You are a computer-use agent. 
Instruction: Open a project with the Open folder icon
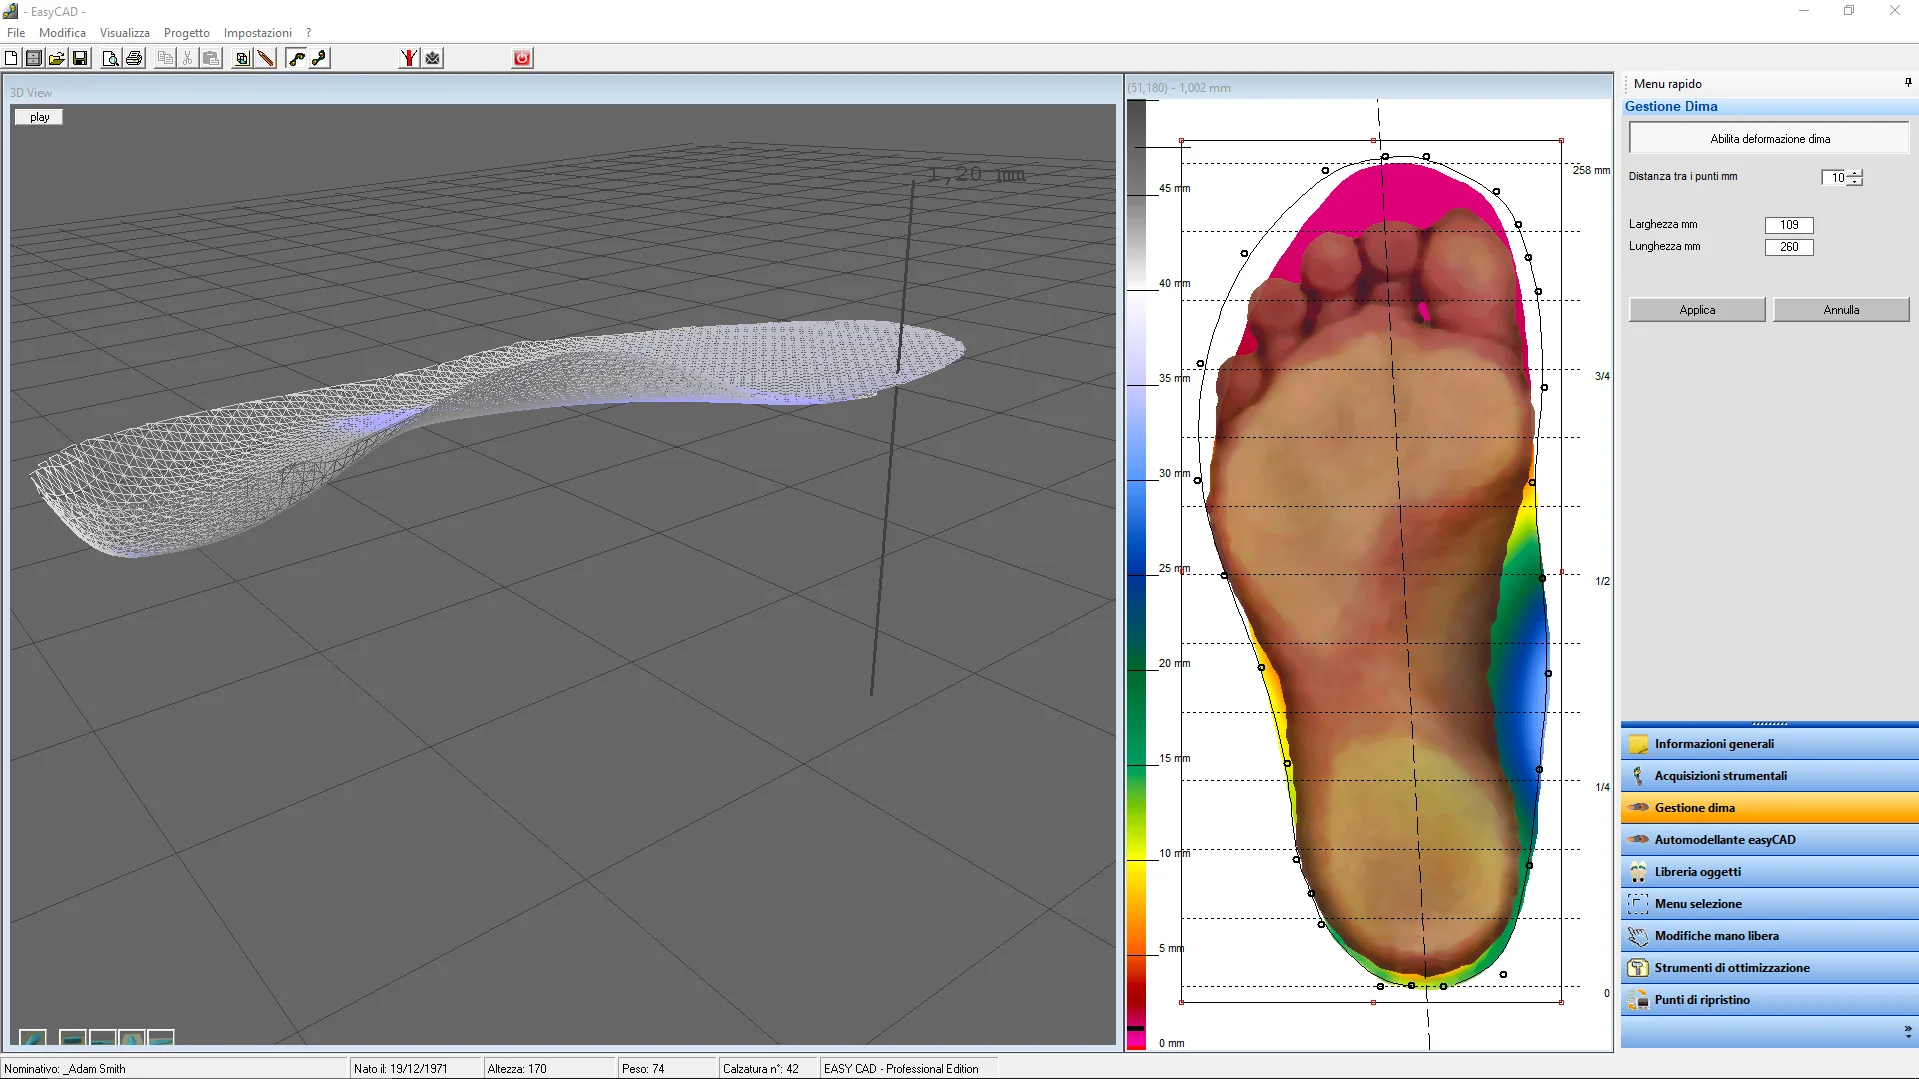[57, 57]
